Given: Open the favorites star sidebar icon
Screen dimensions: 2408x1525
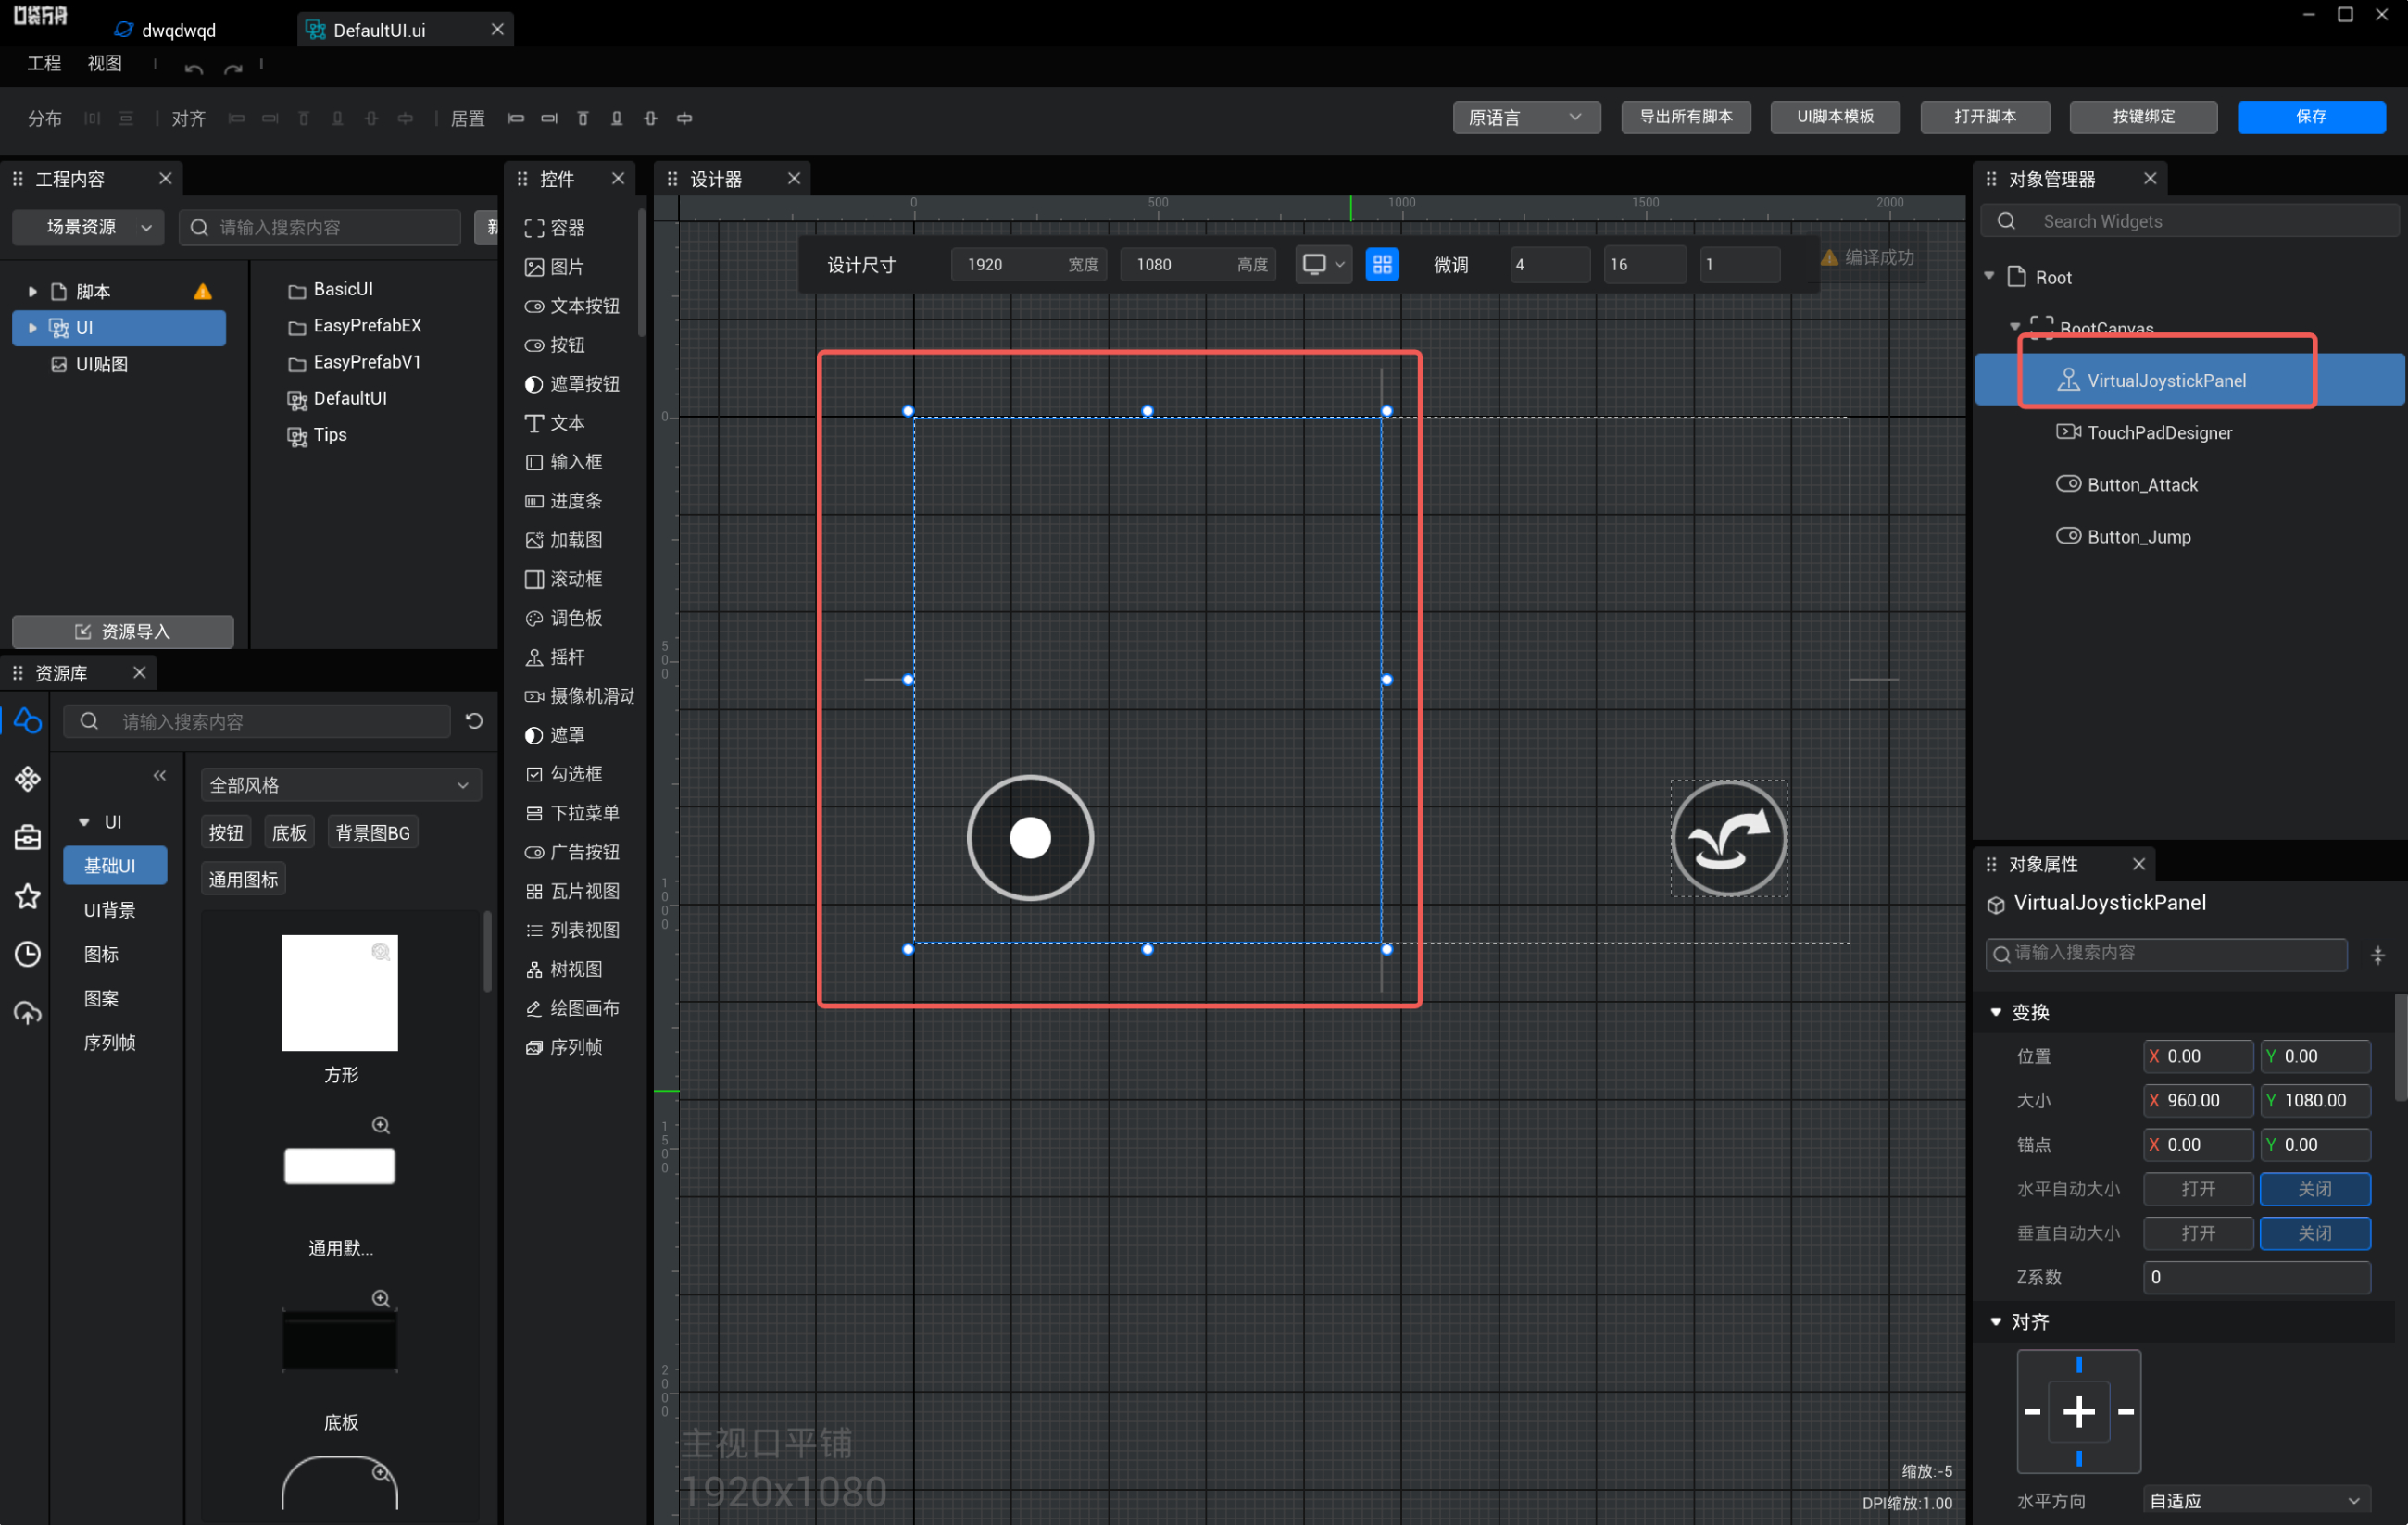Looking at the screenshot, I should click(x=28, y=896).
